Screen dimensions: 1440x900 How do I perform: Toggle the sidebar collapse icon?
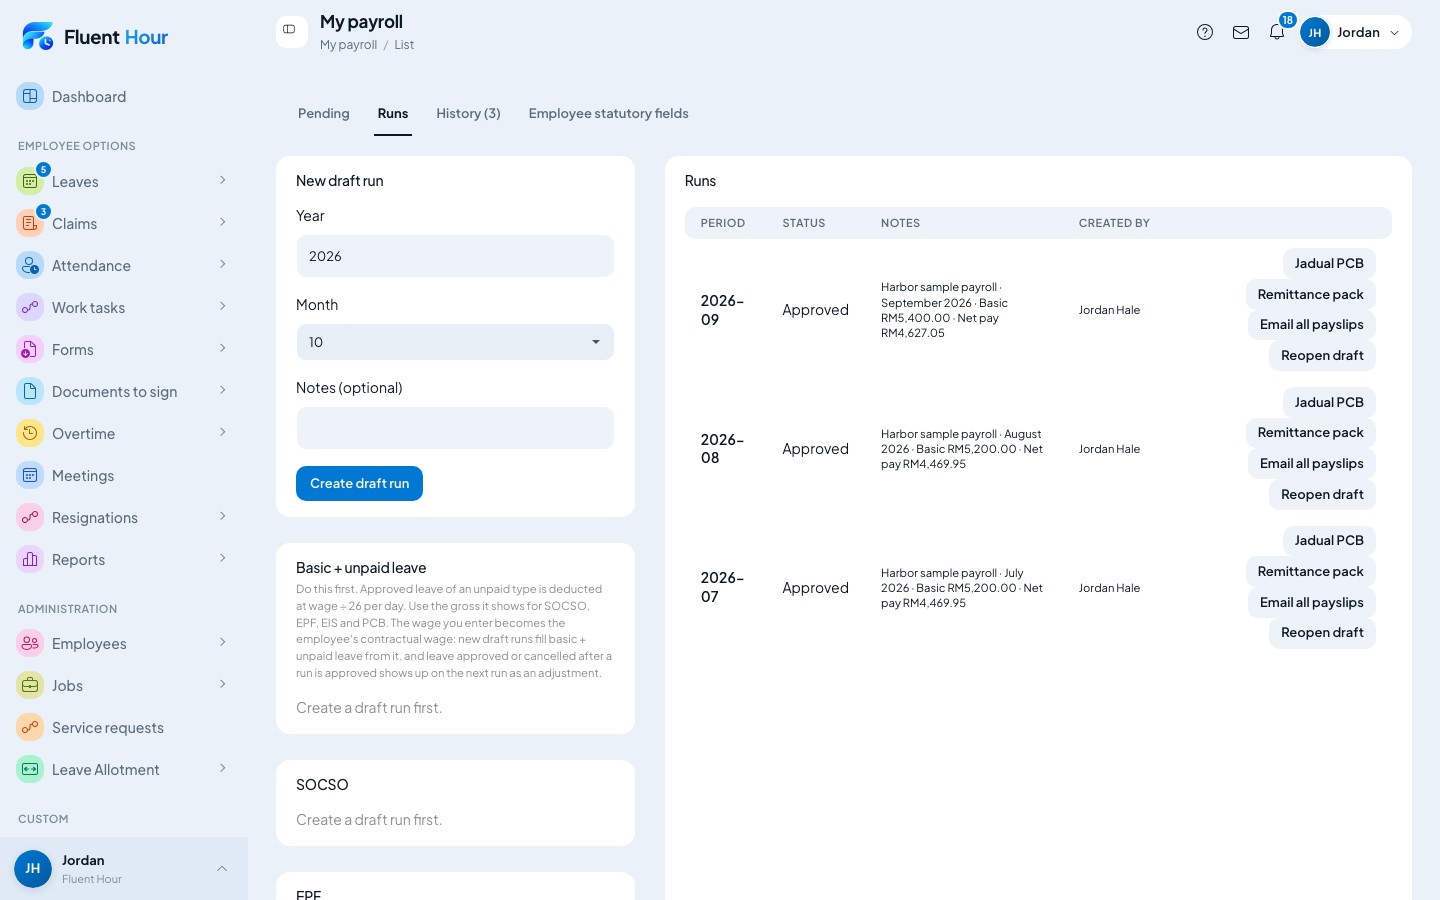click(290, 30)
